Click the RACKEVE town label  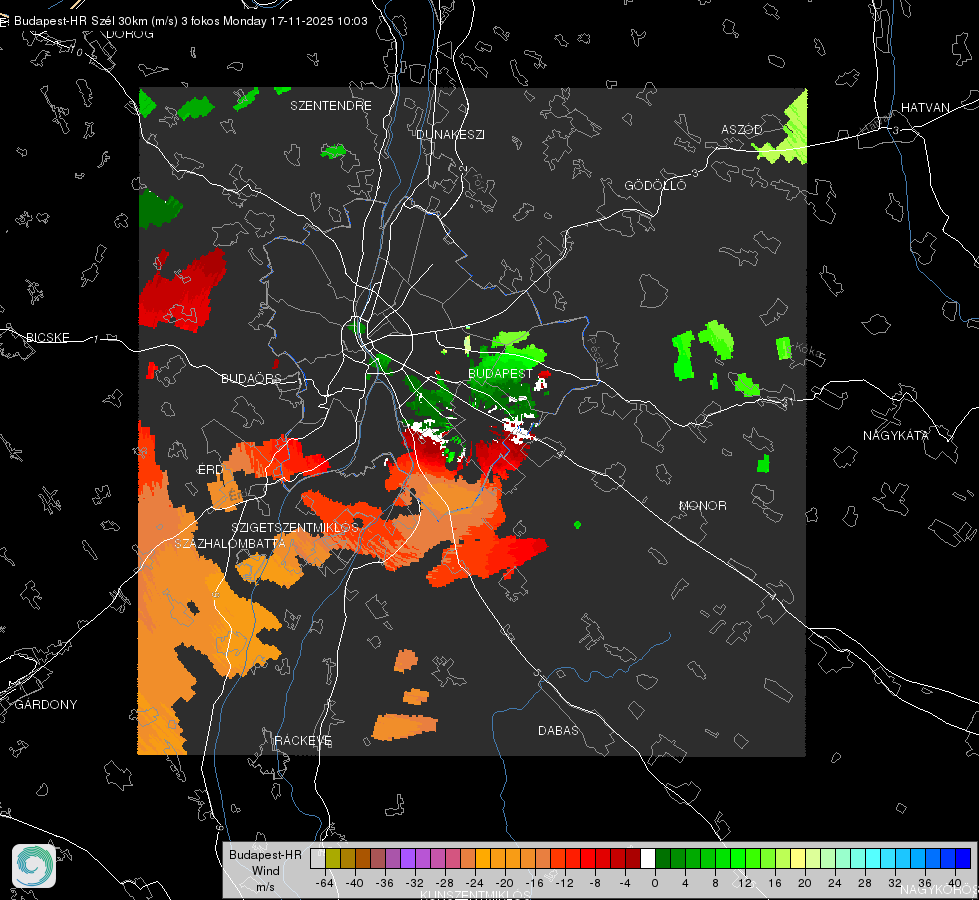click(x=303, y=741)
